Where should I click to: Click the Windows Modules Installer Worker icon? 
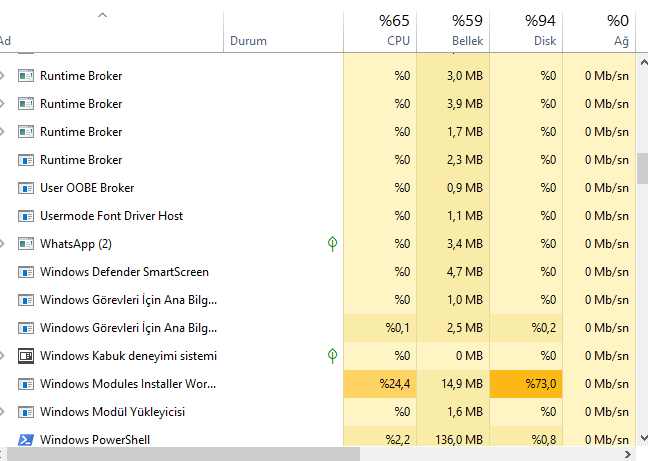pyautogui.click(x=26, y=384)
